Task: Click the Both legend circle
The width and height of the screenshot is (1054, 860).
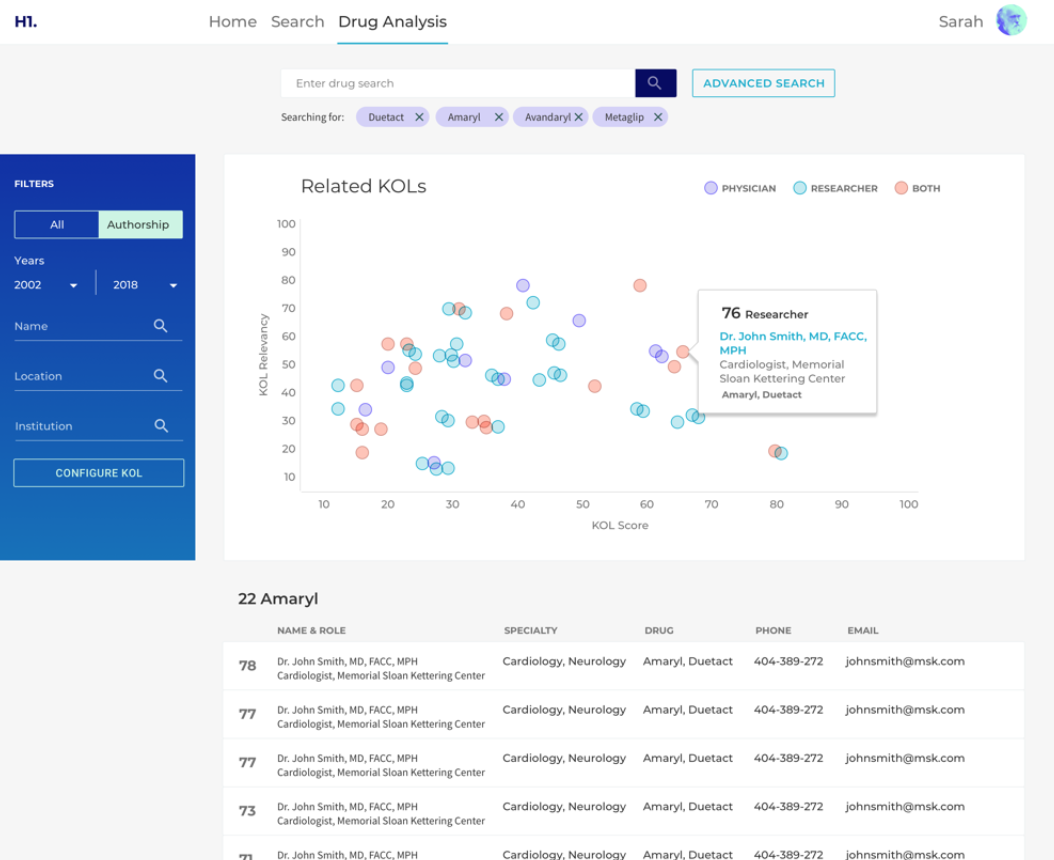Action: click(x=901, y=188)
